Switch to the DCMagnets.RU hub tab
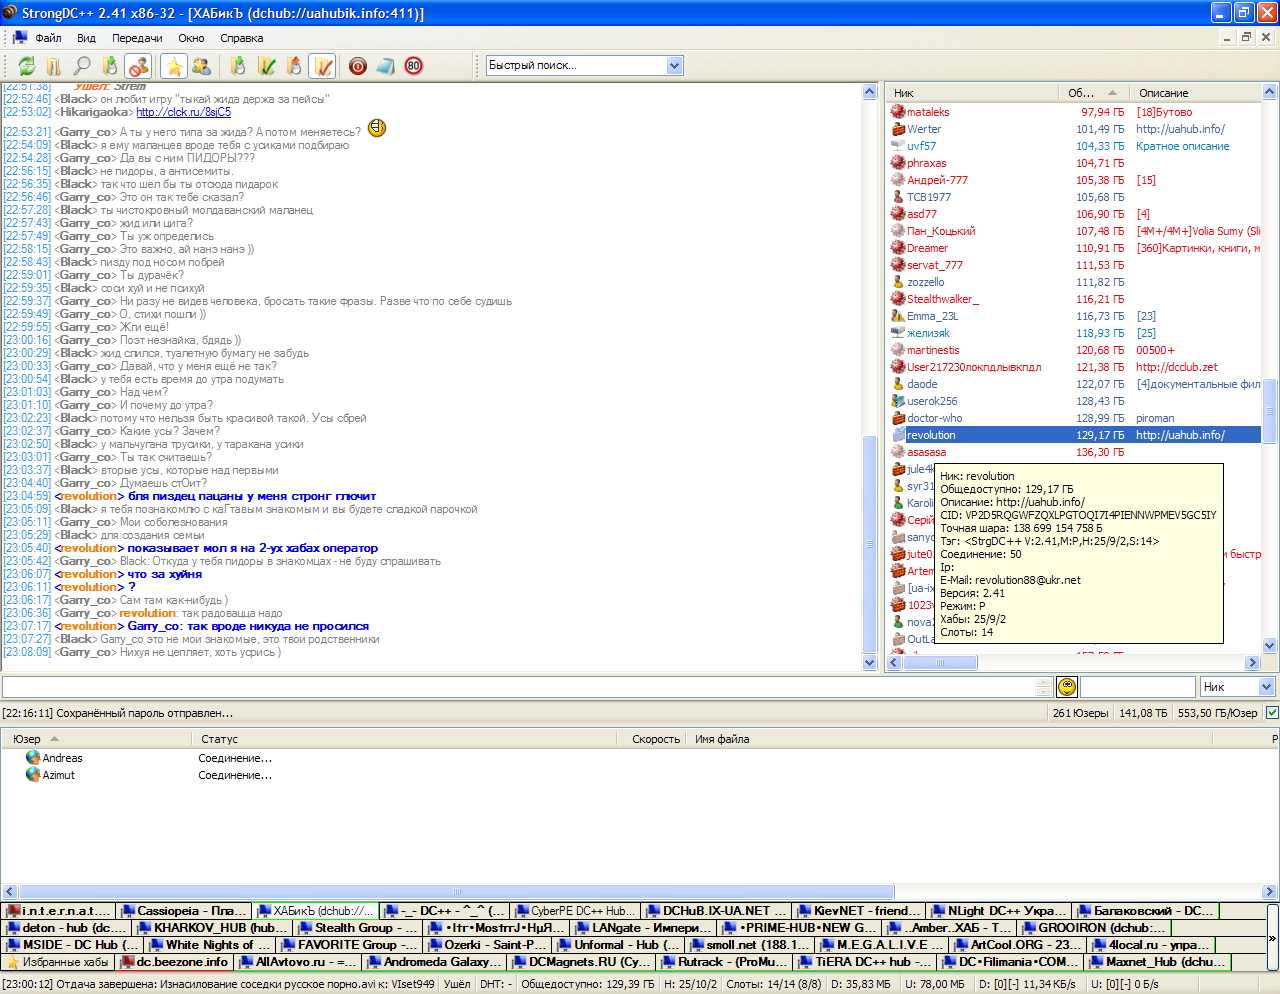This screenshot has width=1280, height=994. pyautogui.click(x=582, y=962)
